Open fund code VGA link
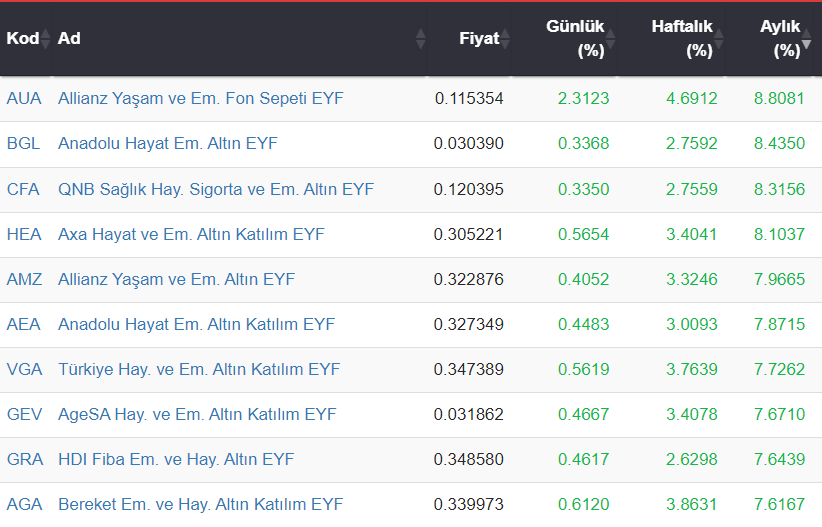The height and width of the screenshot is (527, 822). point(25,370)
